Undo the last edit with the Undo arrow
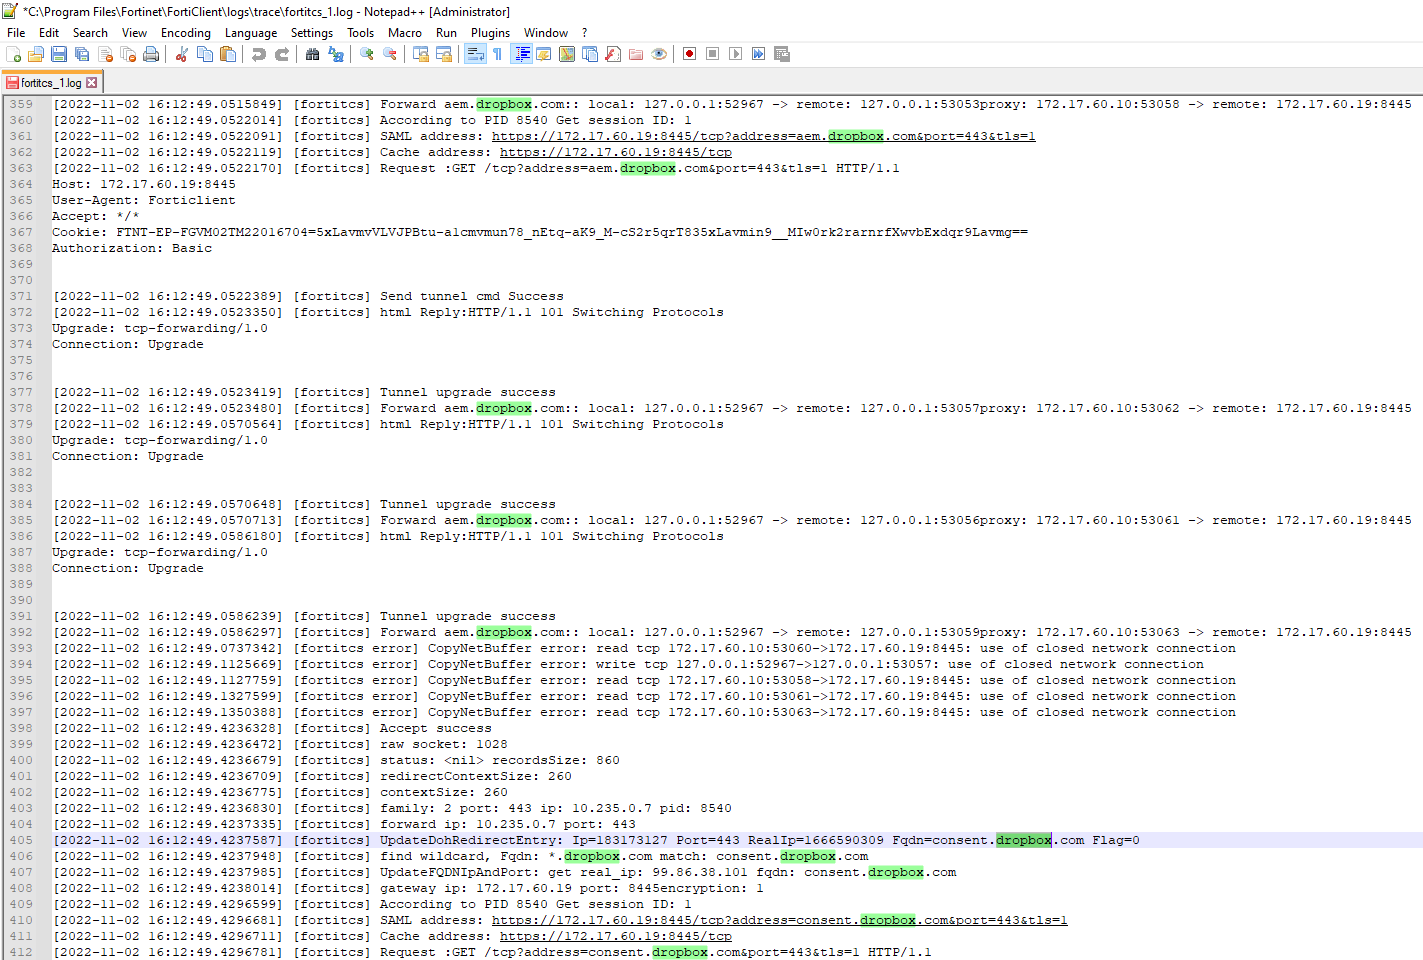The image size is (1423, 960). [x=259, y=54]
